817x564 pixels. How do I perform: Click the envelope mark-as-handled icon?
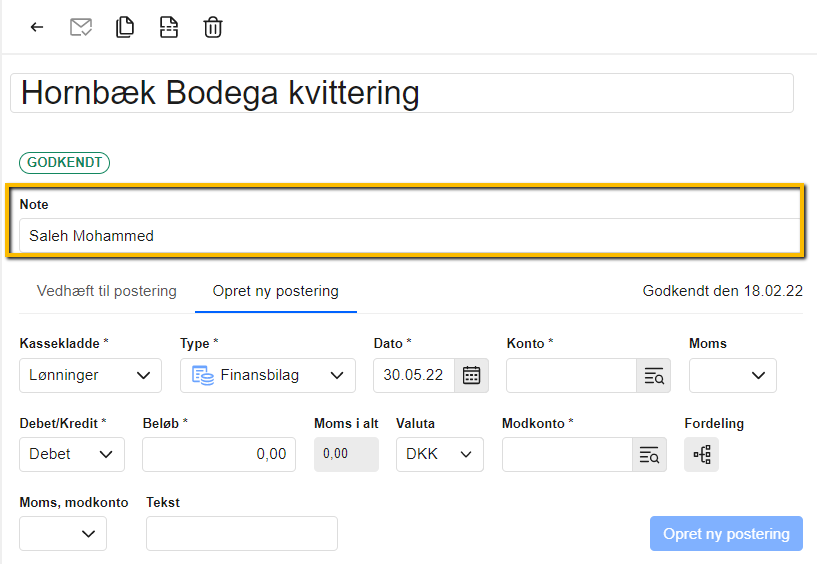click(x=81, y=27)
